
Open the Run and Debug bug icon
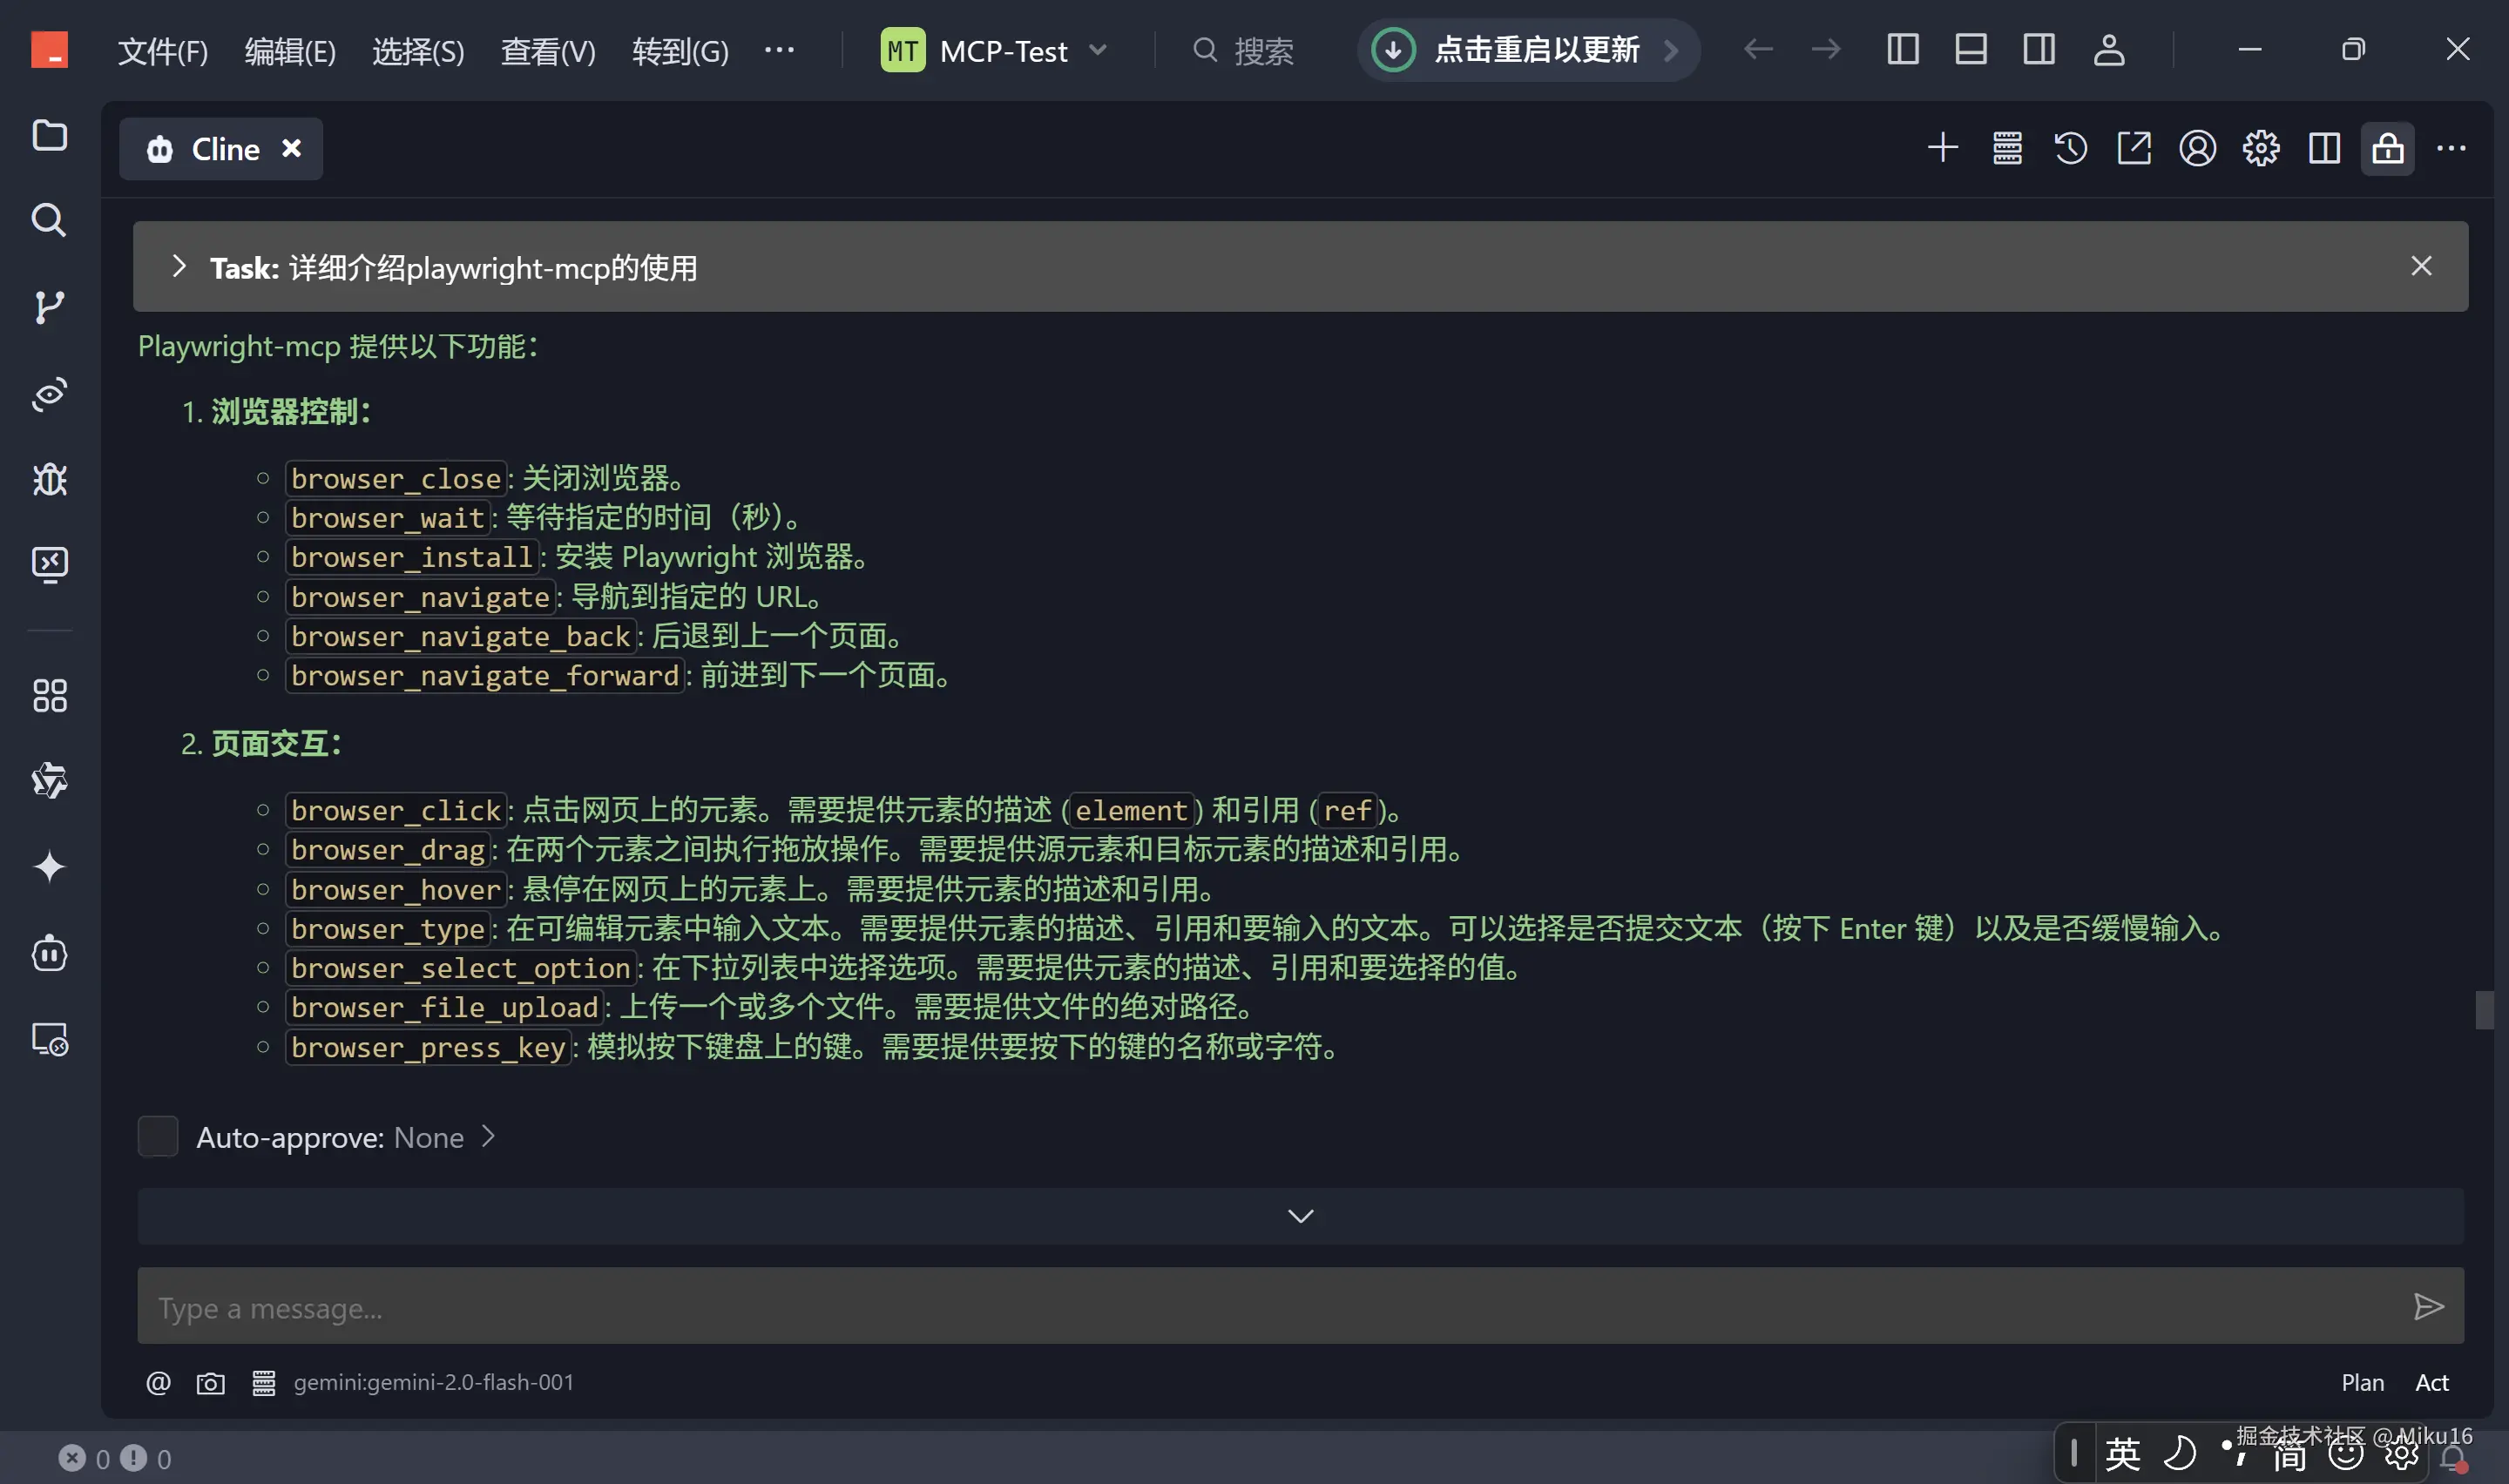tap(49, 480)
